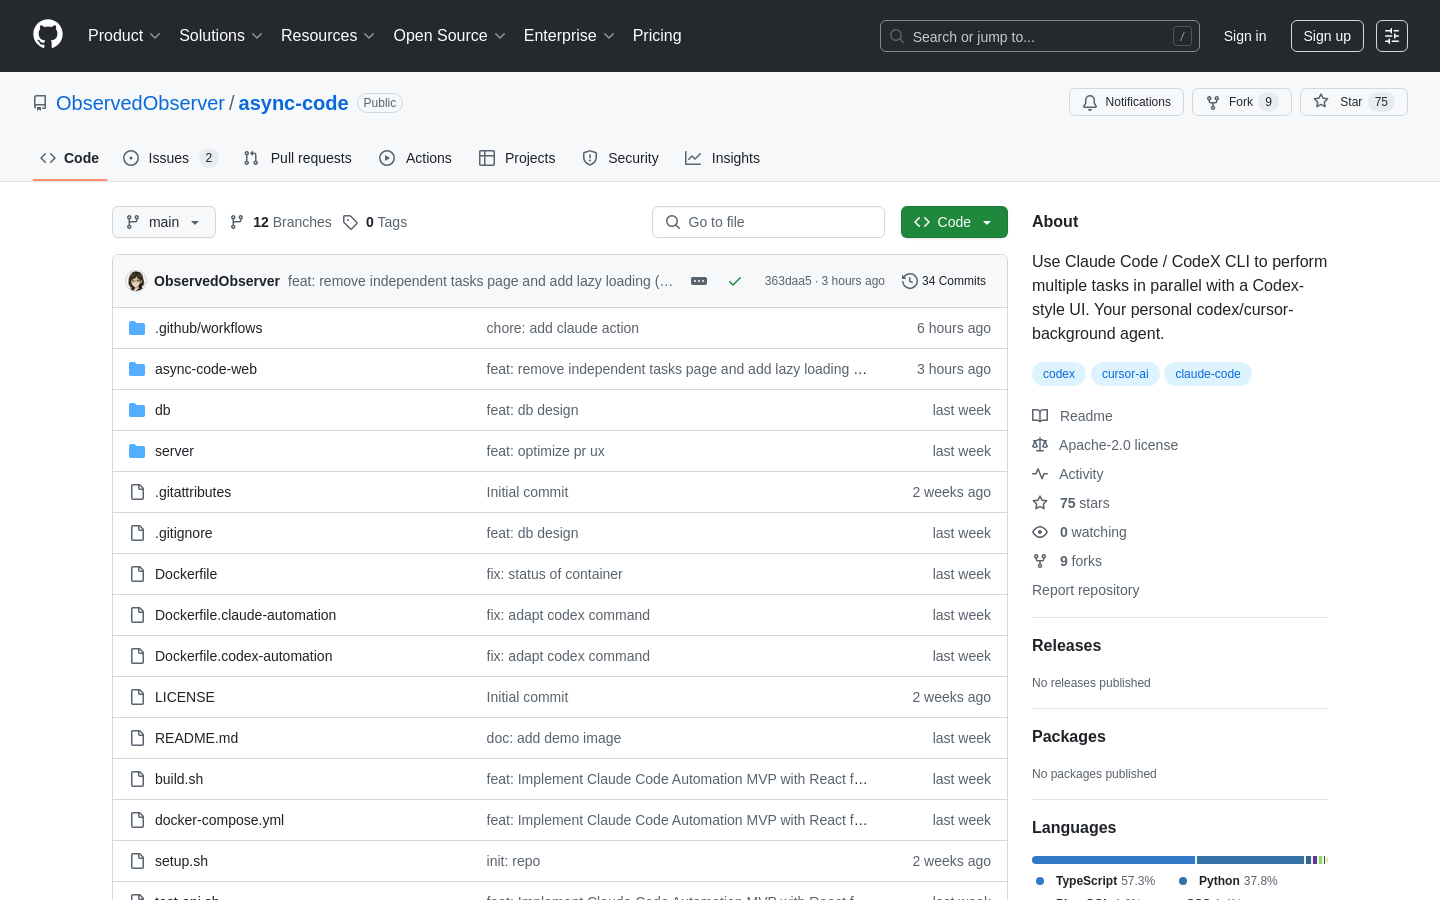Open the command palette settings icon
Screen dimensions: 1440x900
(1392, 36)
